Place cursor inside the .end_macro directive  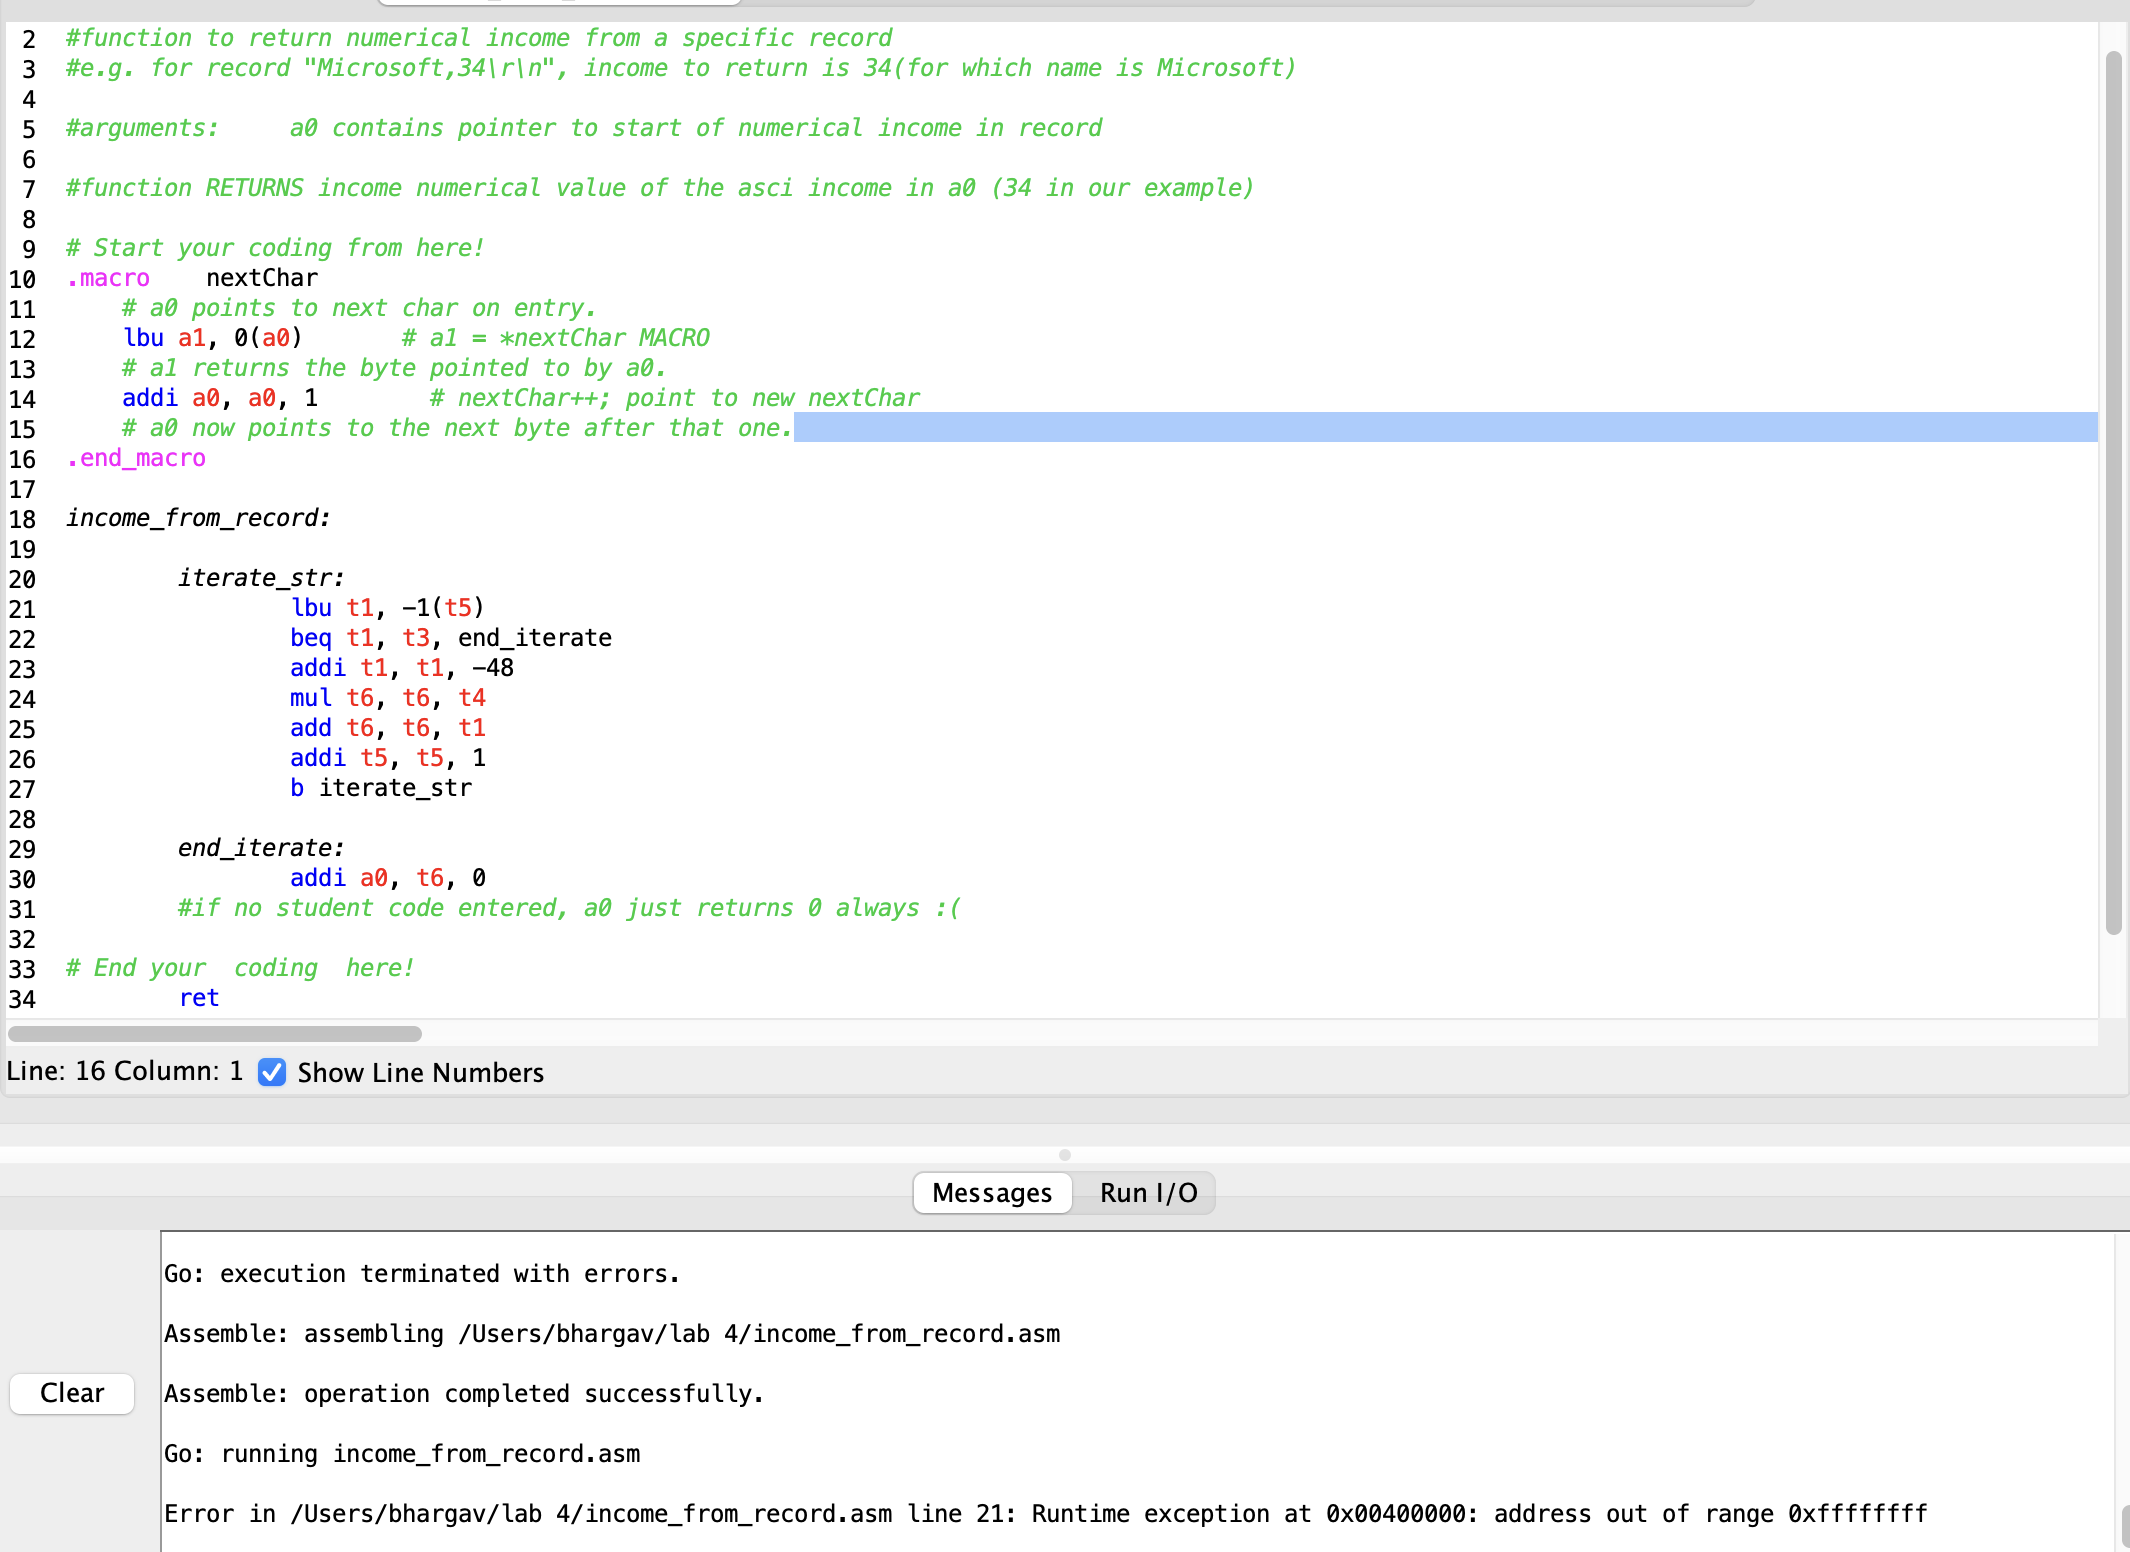135,458
